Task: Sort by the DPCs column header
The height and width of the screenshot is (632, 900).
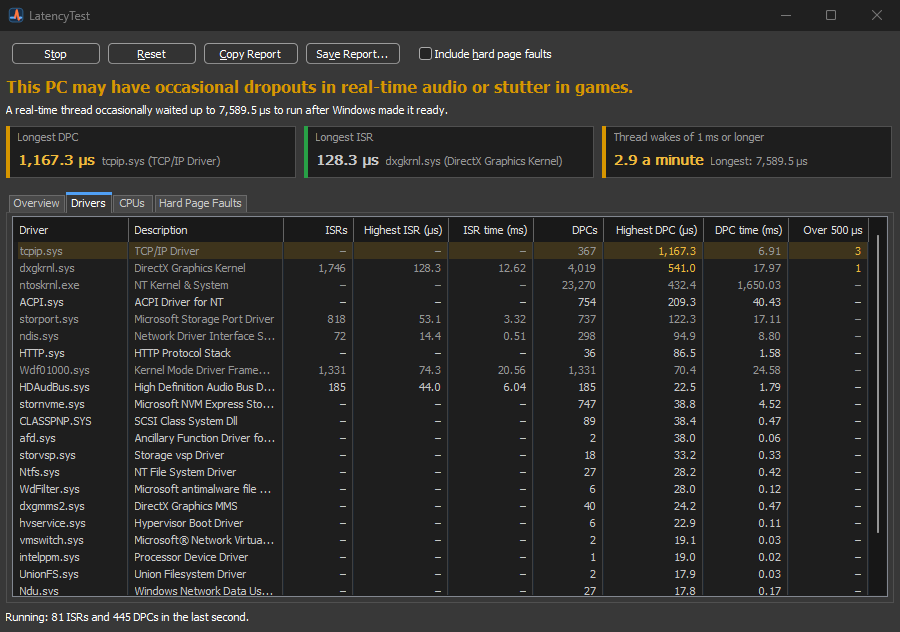Action: 568,230
